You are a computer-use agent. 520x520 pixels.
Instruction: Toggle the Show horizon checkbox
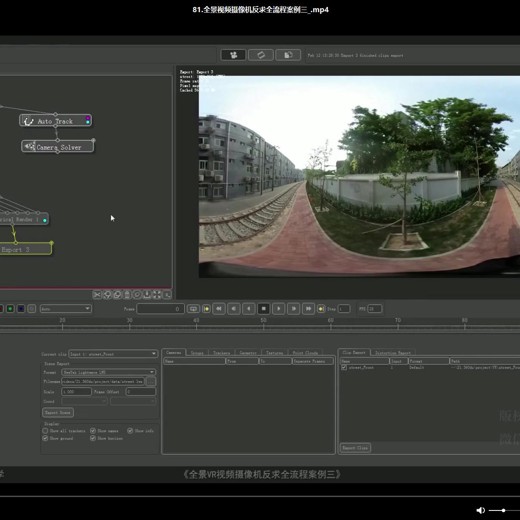pyautogui.click(x=93, y=438)
